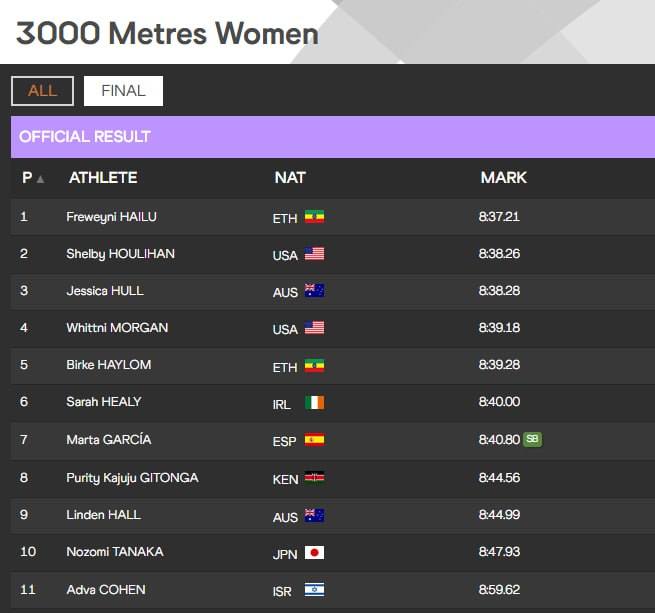
Task: Click the Spain flag next to Marta García
Action: 314,440
